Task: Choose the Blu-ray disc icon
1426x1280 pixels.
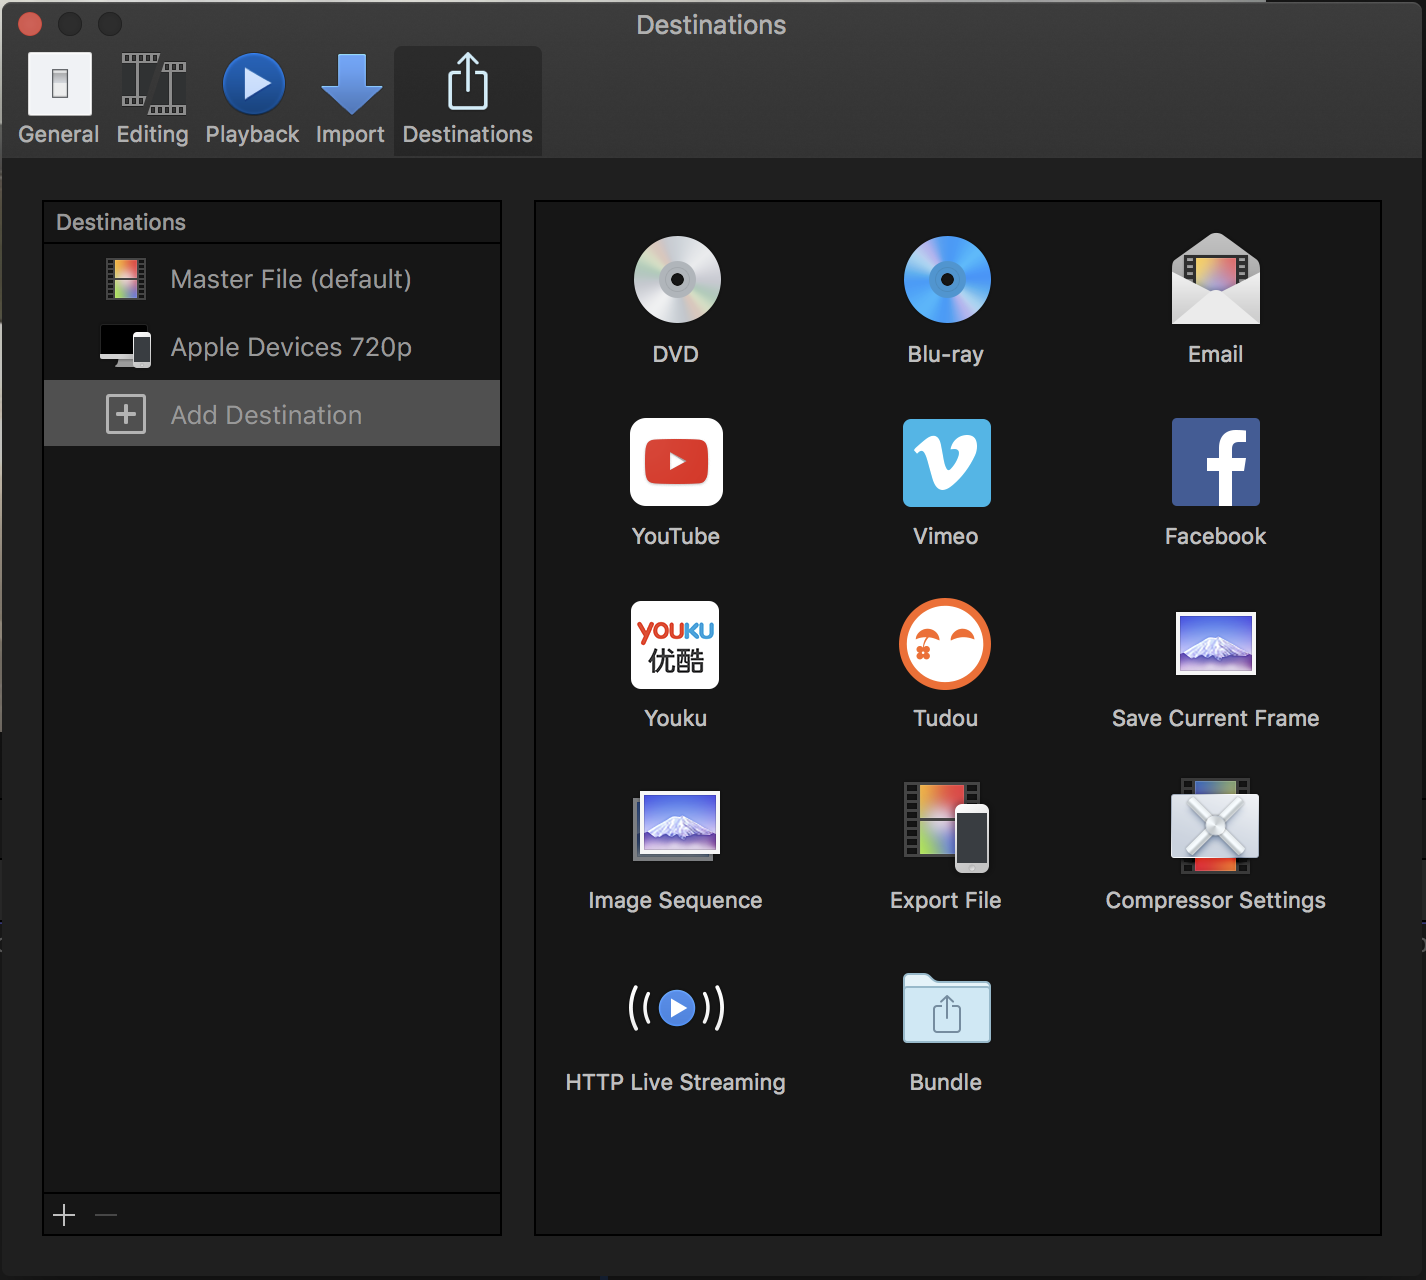Action: [947, 280]
